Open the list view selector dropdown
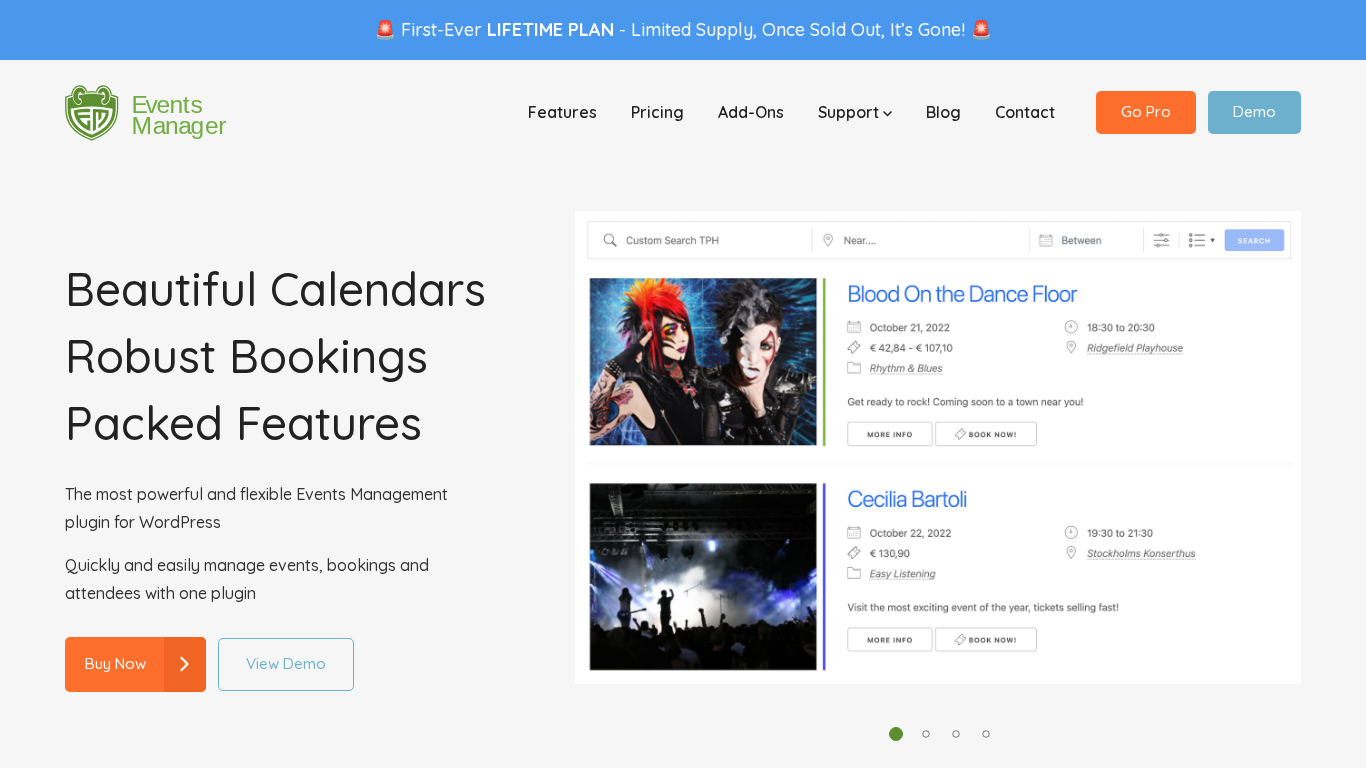The height and width of the screenshot is (768, 1366). (1202, 240)
